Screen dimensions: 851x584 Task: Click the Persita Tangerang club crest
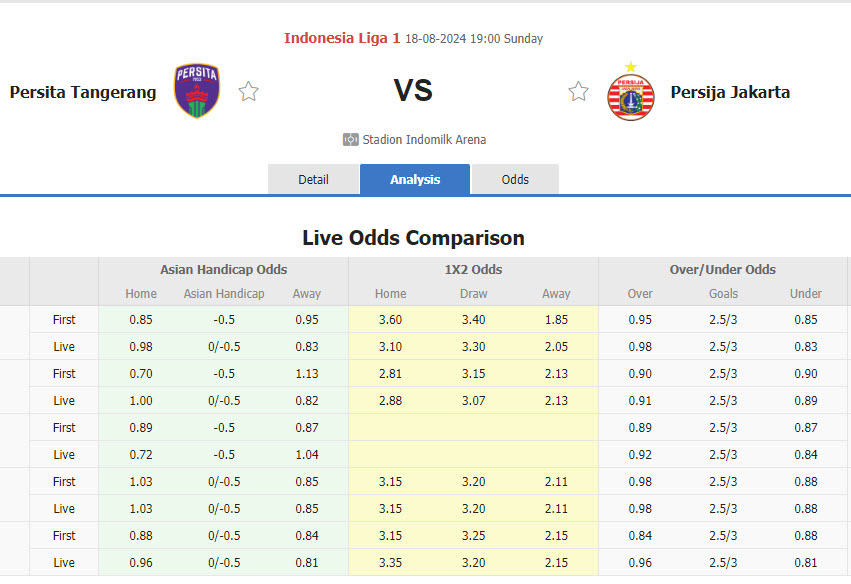pos(196,91)
